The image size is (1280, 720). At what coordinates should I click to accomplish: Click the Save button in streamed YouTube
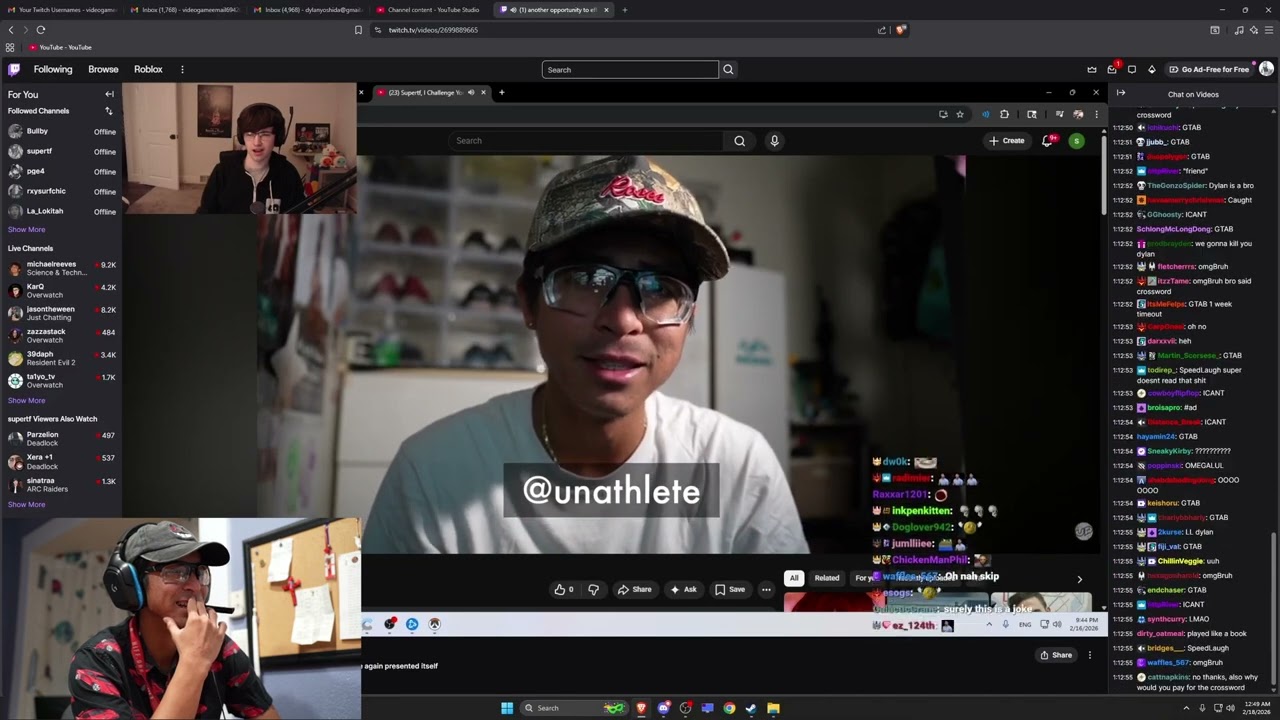[730, 590]
